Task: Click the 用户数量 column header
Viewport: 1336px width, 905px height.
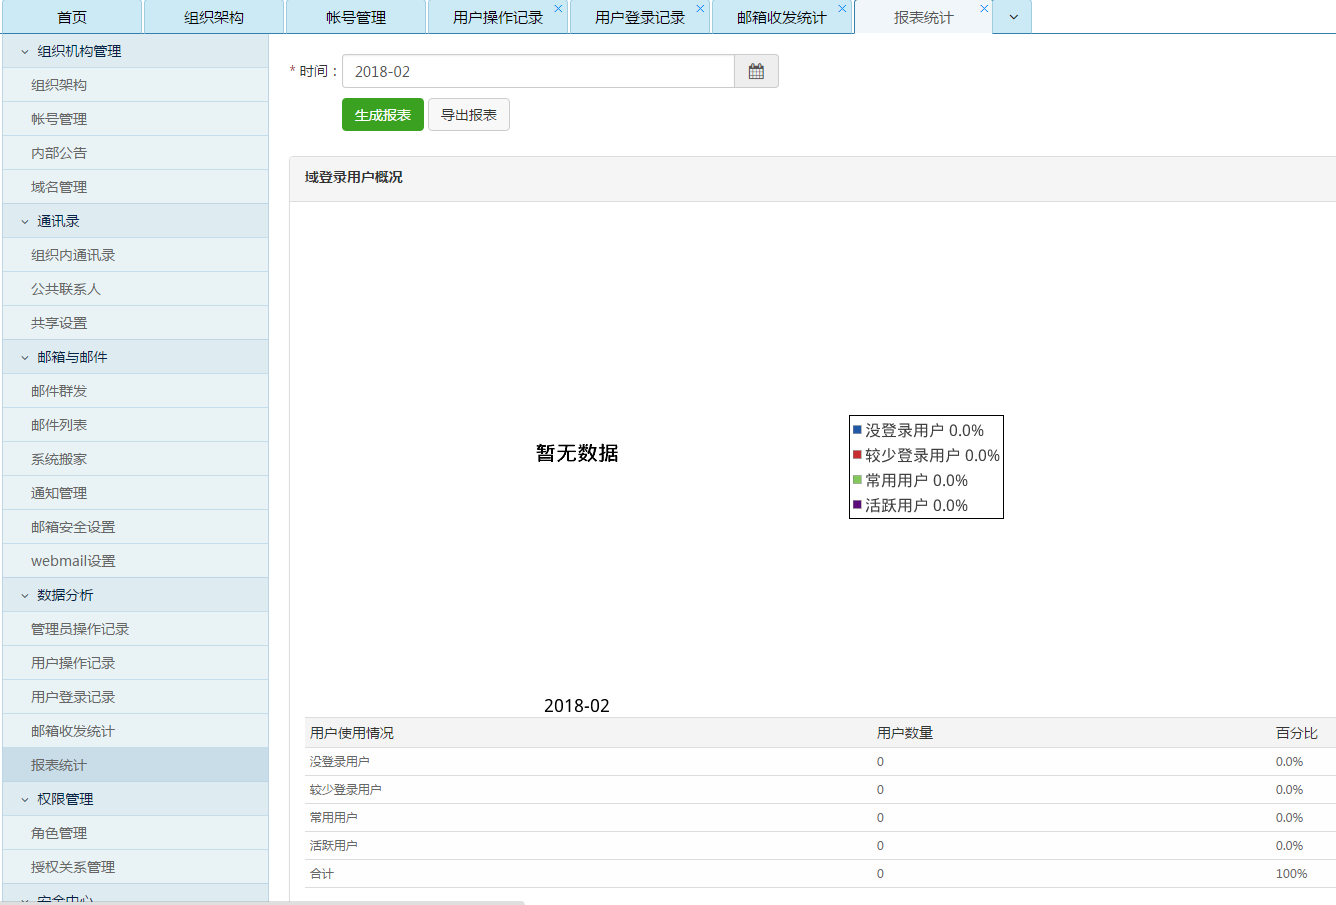Action: 905,733
